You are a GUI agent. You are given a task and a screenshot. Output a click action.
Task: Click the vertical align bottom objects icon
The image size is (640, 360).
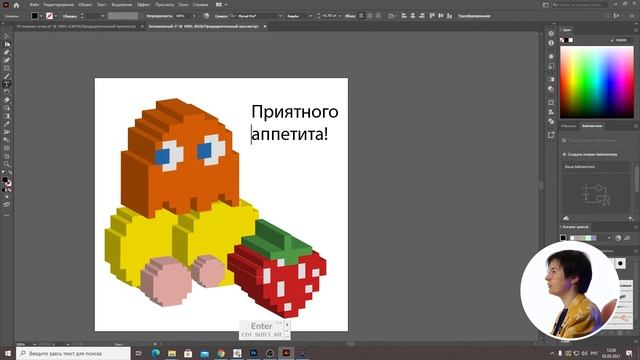[449, 16]
